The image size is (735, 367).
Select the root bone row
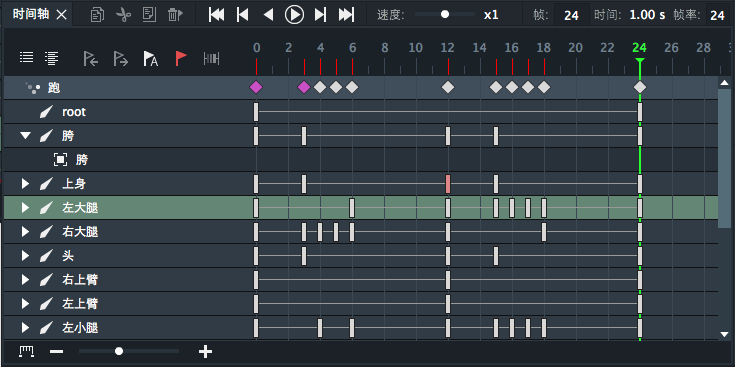coord(361,112)
